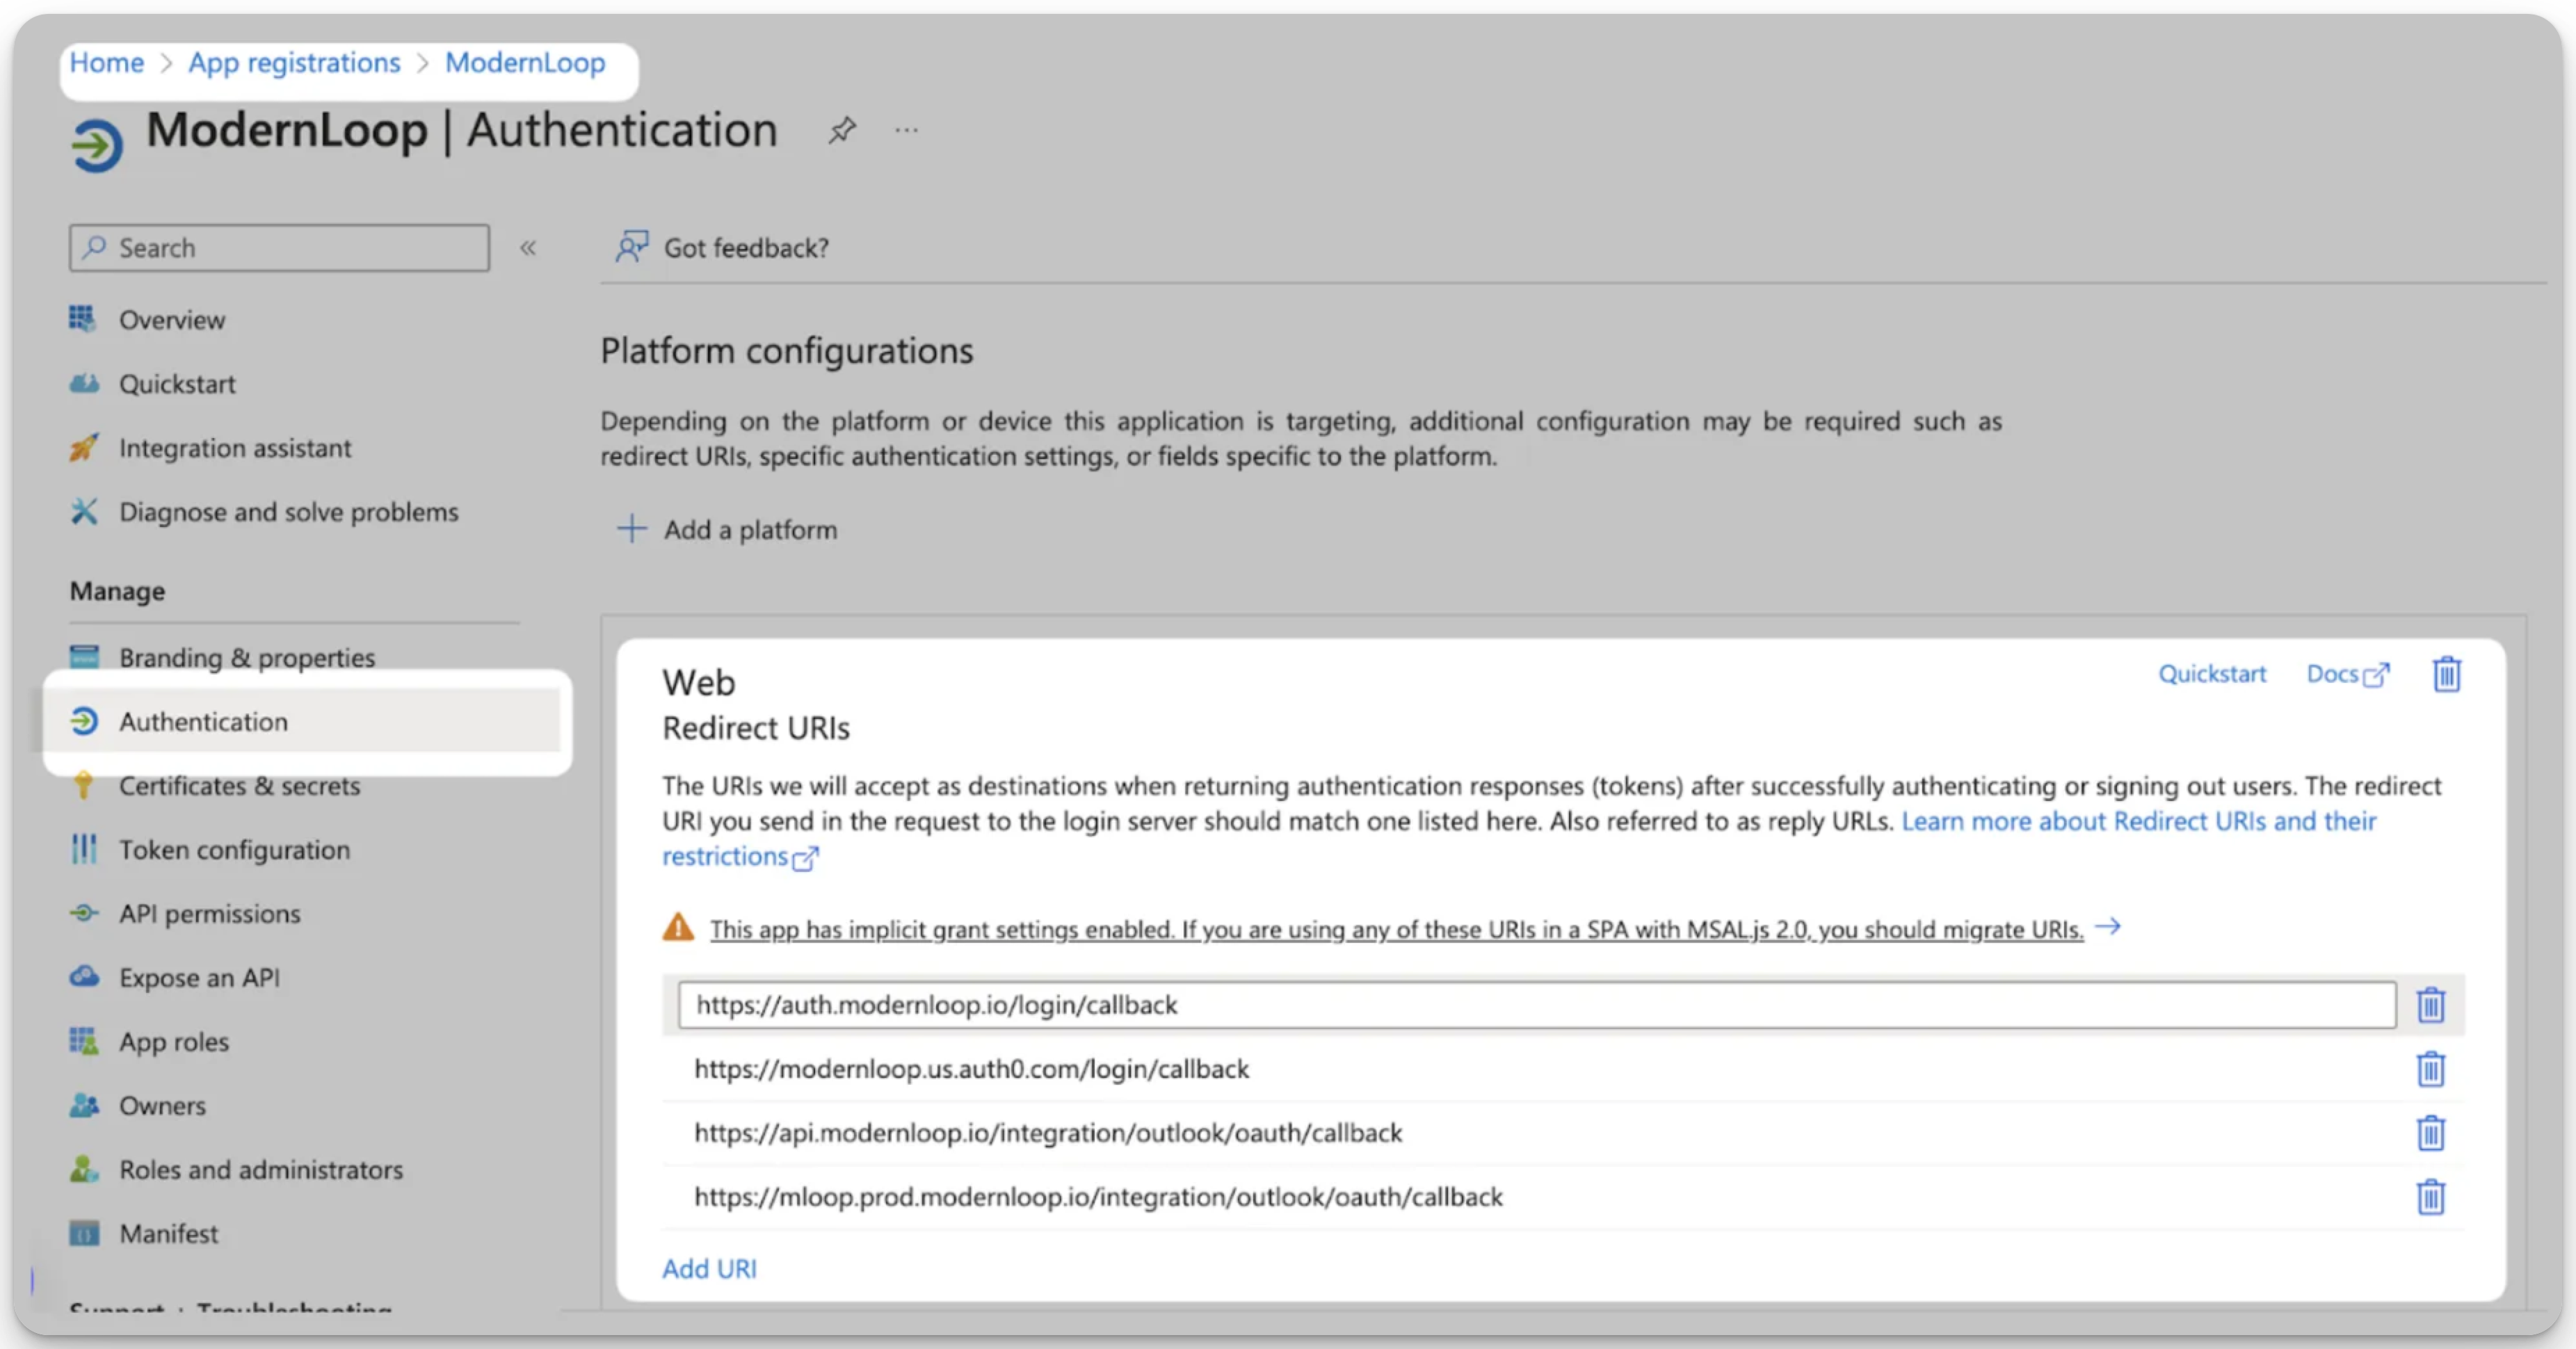Click ModernLoop breadcrumb link

coord(525,63)
